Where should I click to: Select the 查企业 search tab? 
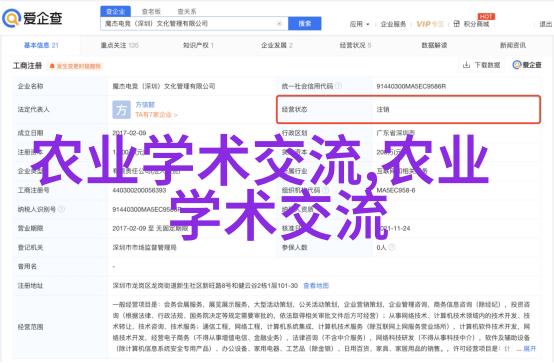tap(116, 12)
